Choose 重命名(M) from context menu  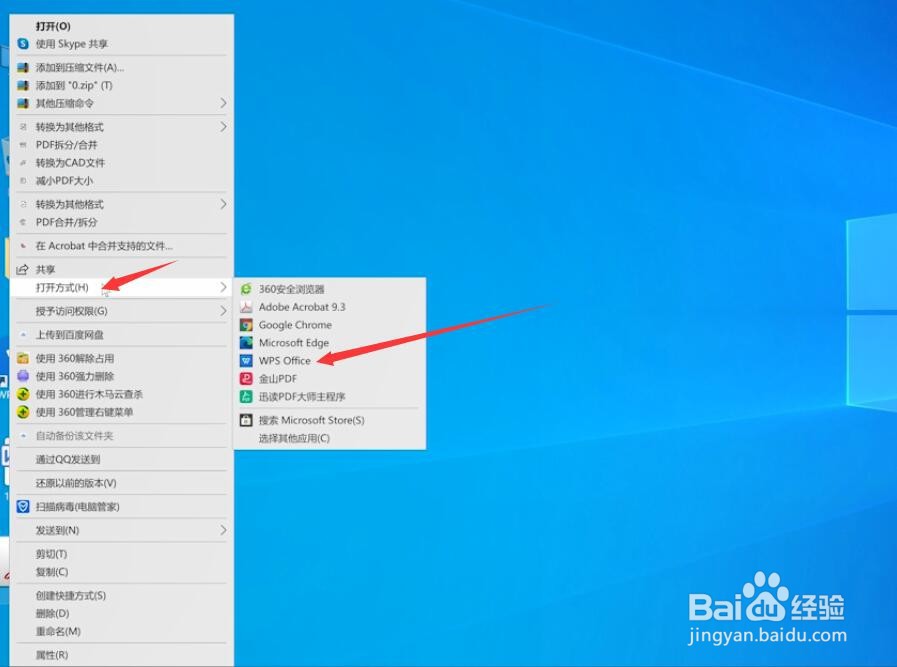pos(121,631)
